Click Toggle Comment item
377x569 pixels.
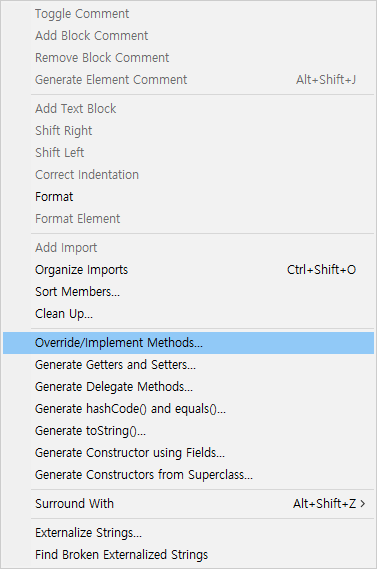(x=188, y=14)
